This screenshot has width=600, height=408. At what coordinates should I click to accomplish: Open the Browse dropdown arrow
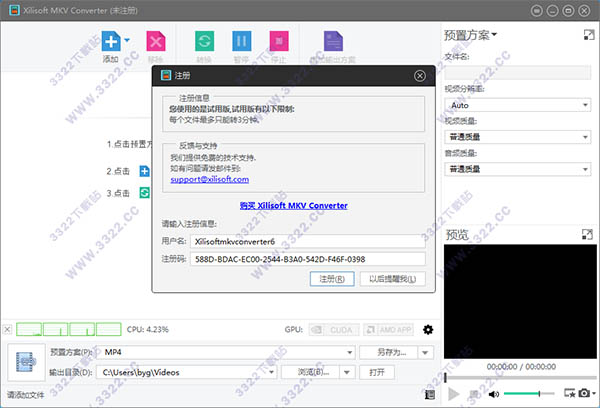347,372
